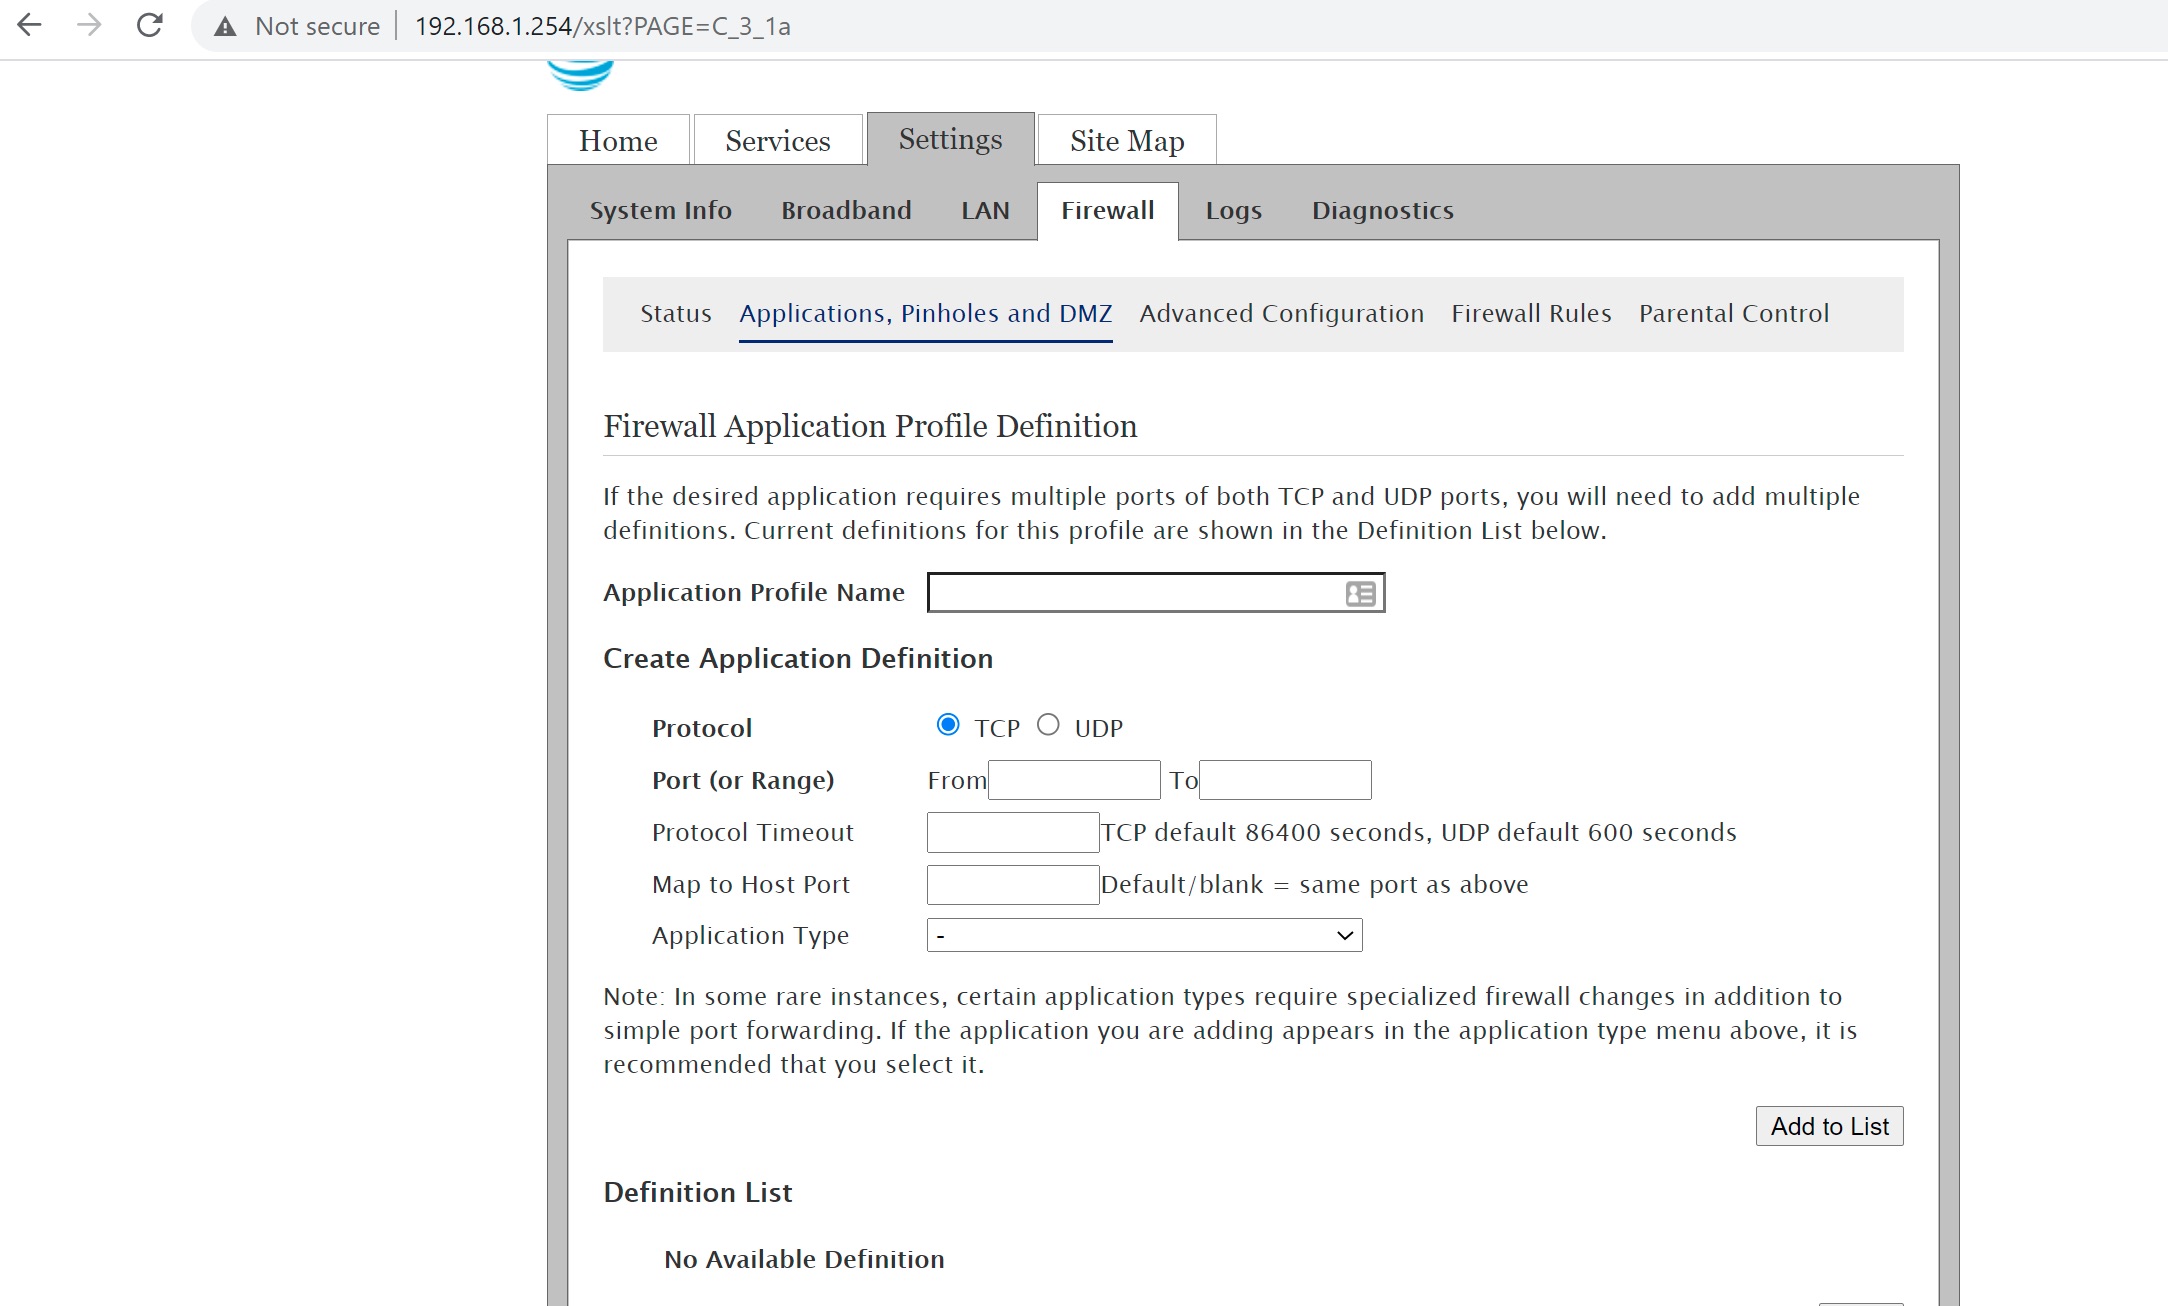
Task: Open the Application Type dropdown
Action: (x=1144, y=936)
